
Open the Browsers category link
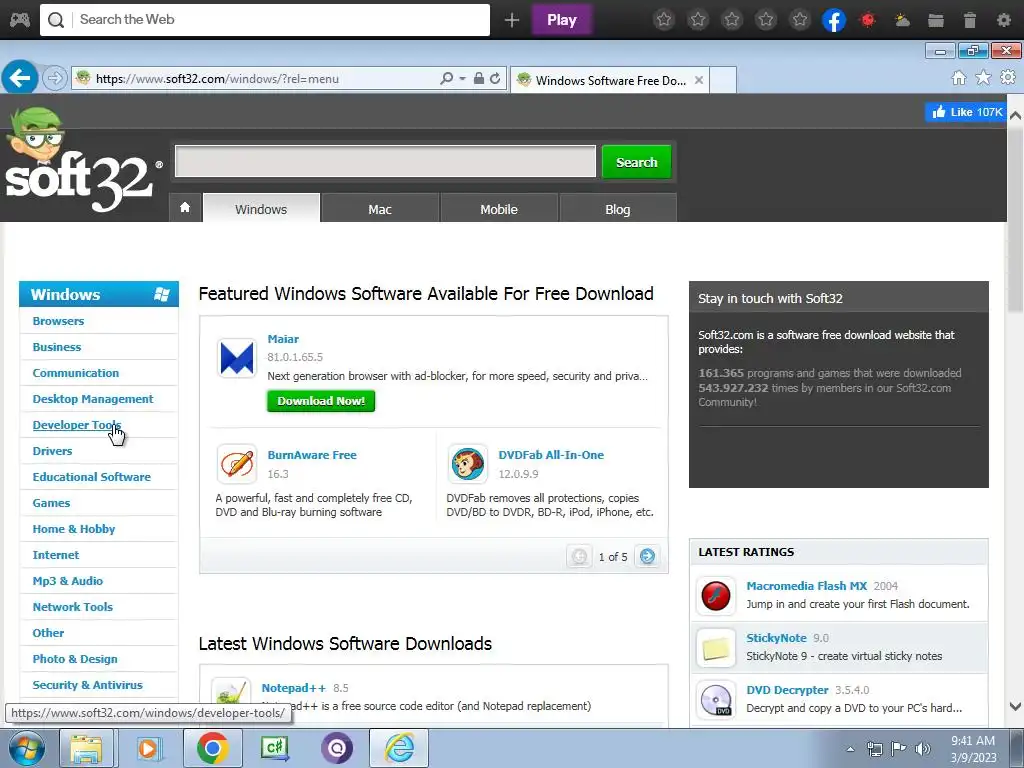pyautogui.click(x=58, y=321)
